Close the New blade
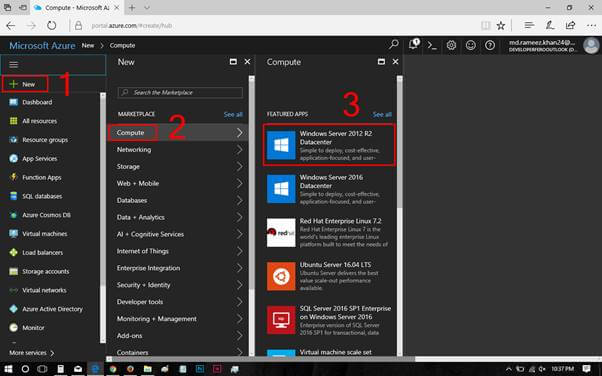Viewport: 602px width, 376px height. click(247, 62)
